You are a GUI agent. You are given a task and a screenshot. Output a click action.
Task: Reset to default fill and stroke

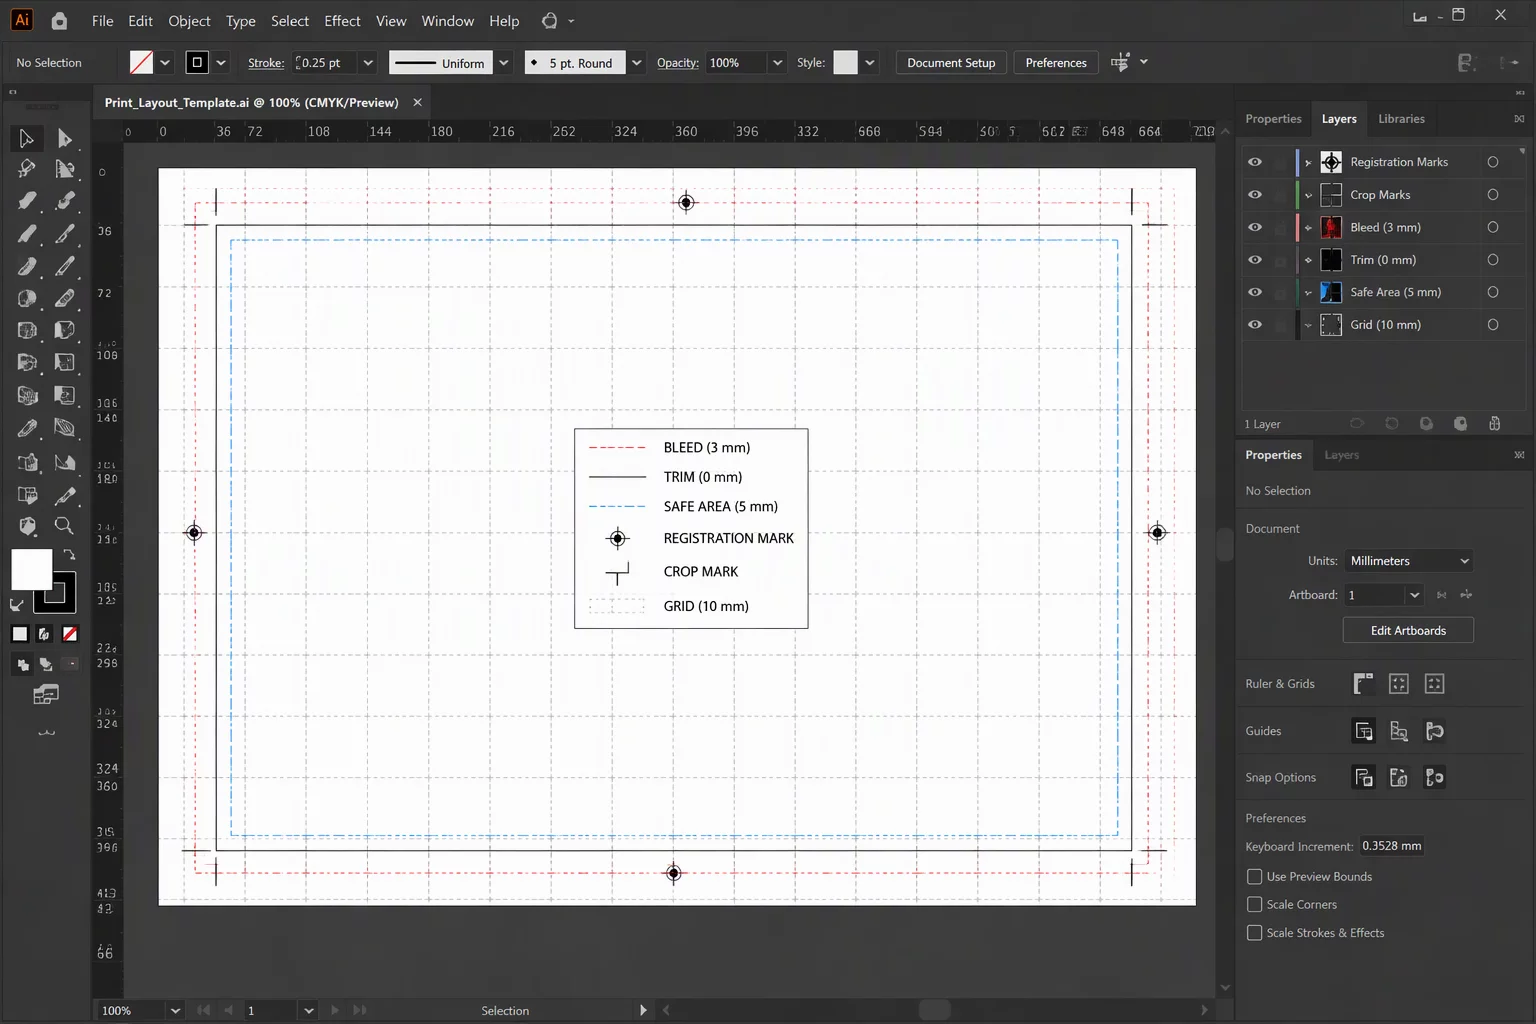pos(17,604)
